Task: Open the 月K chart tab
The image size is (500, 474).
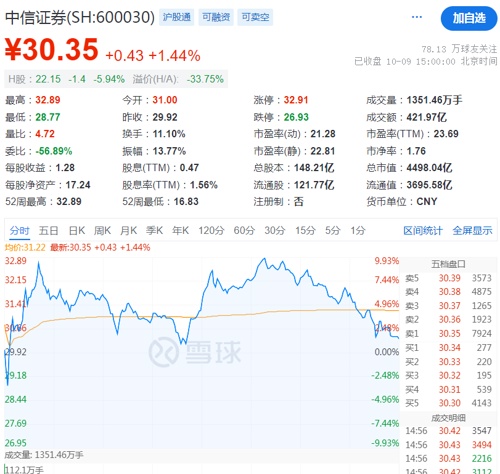Action: (x=128, y=230)
